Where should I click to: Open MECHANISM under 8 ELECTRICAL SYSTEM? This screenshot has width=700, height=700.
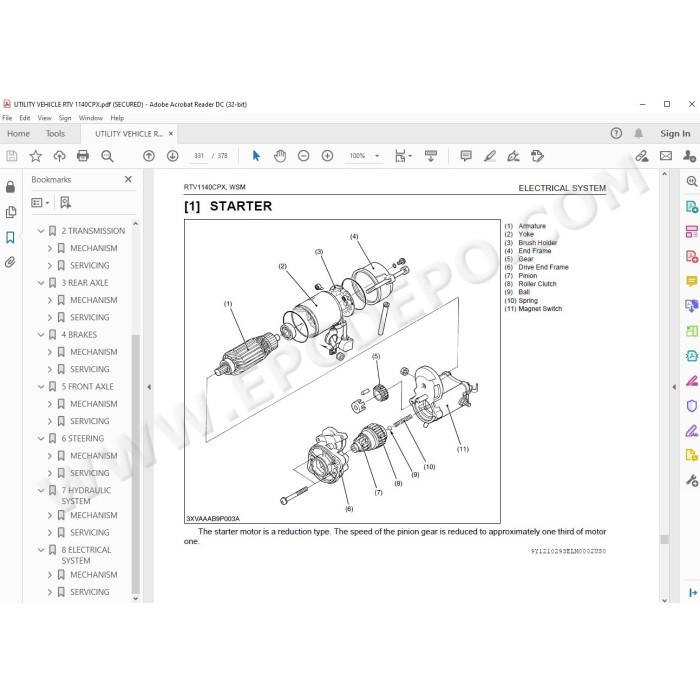point(94,575)
